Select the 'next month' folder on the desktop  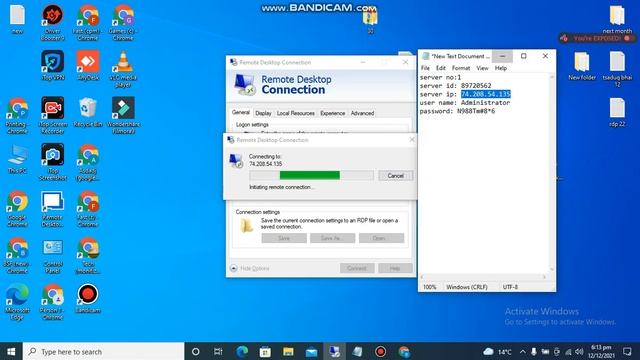(617, 19)
